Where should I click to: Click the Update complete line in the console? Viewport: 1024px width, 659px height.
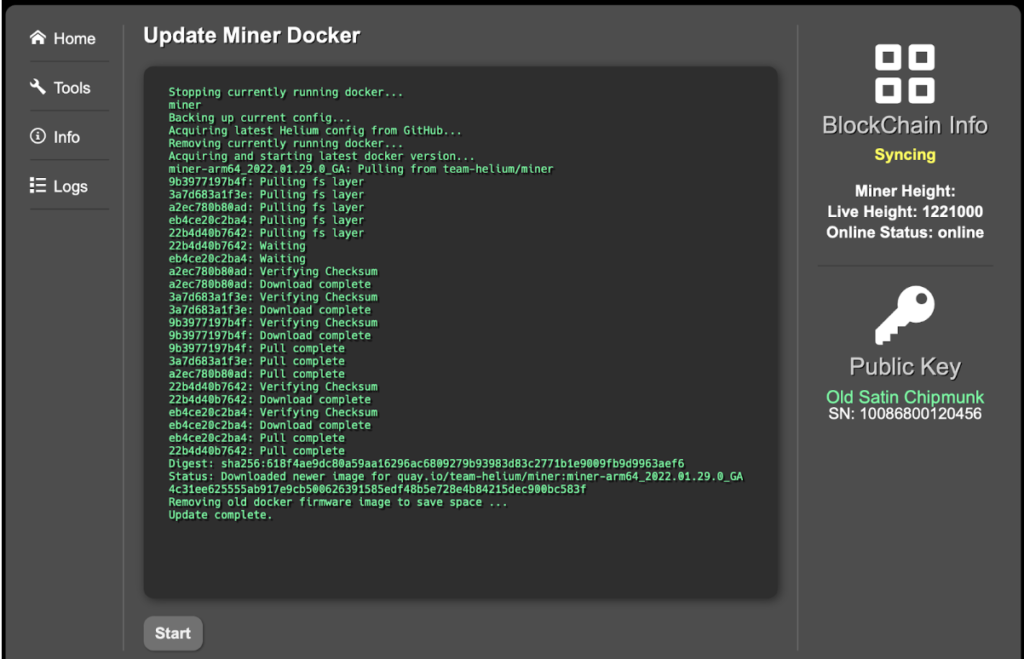(x=219, y=515)
